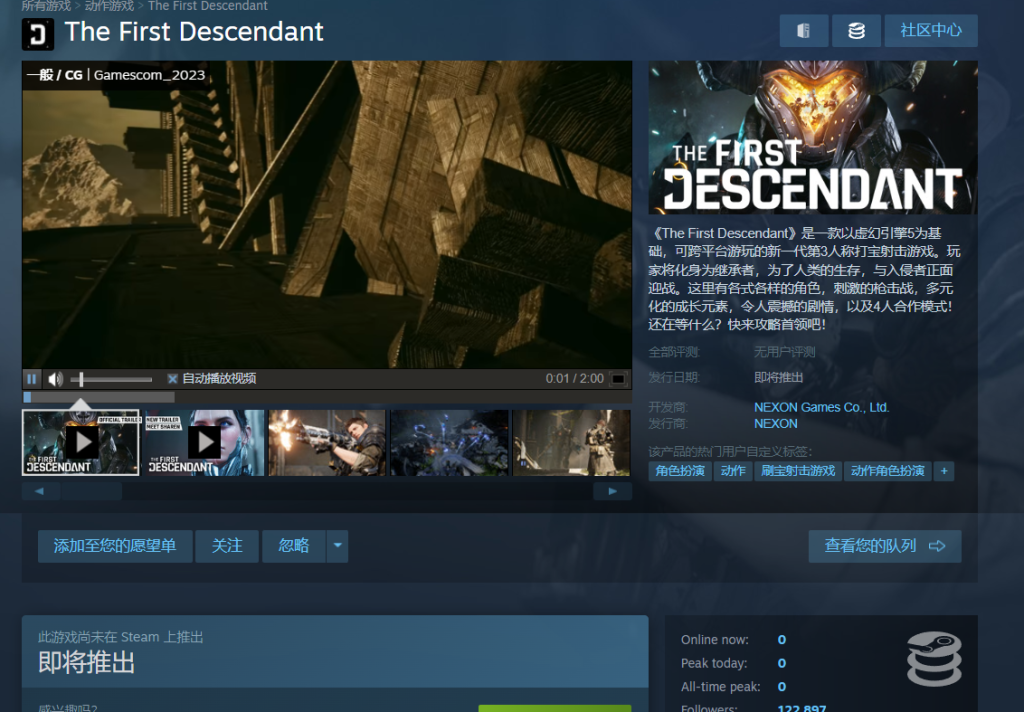Toggle fullscreen video mode
Image resolution: width=1024 pixels, height=712 pixels.
(x=618, y=379)
